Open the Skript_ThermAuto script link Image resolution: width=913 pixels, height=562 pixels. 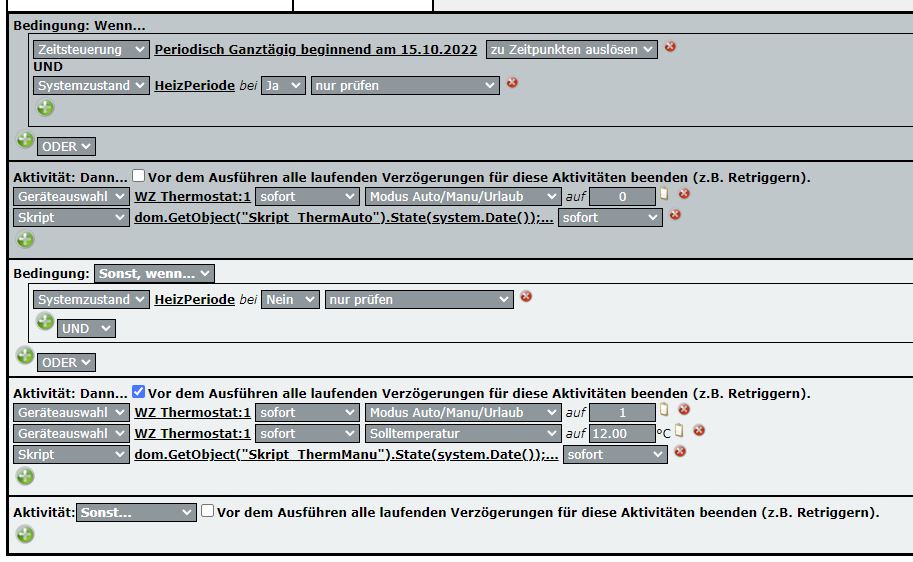344,218
